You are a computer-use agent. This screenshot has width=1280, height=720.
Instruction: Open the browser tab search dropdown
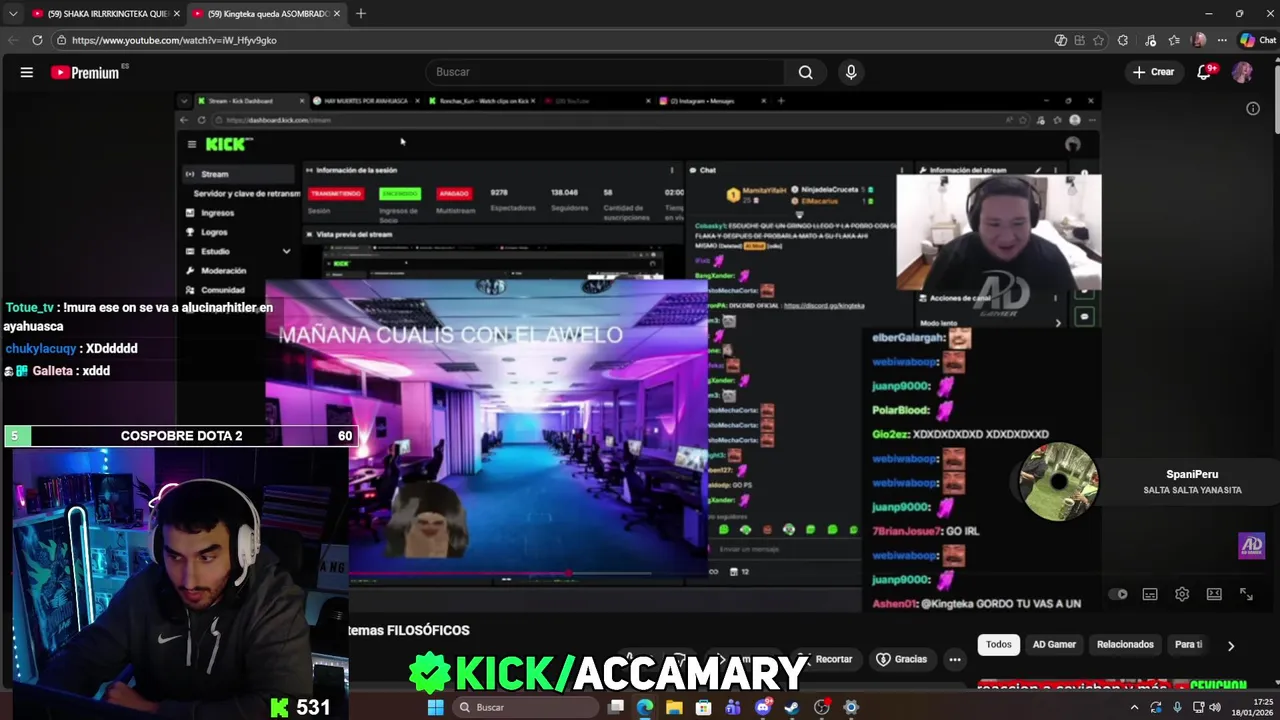click(11, 14)
